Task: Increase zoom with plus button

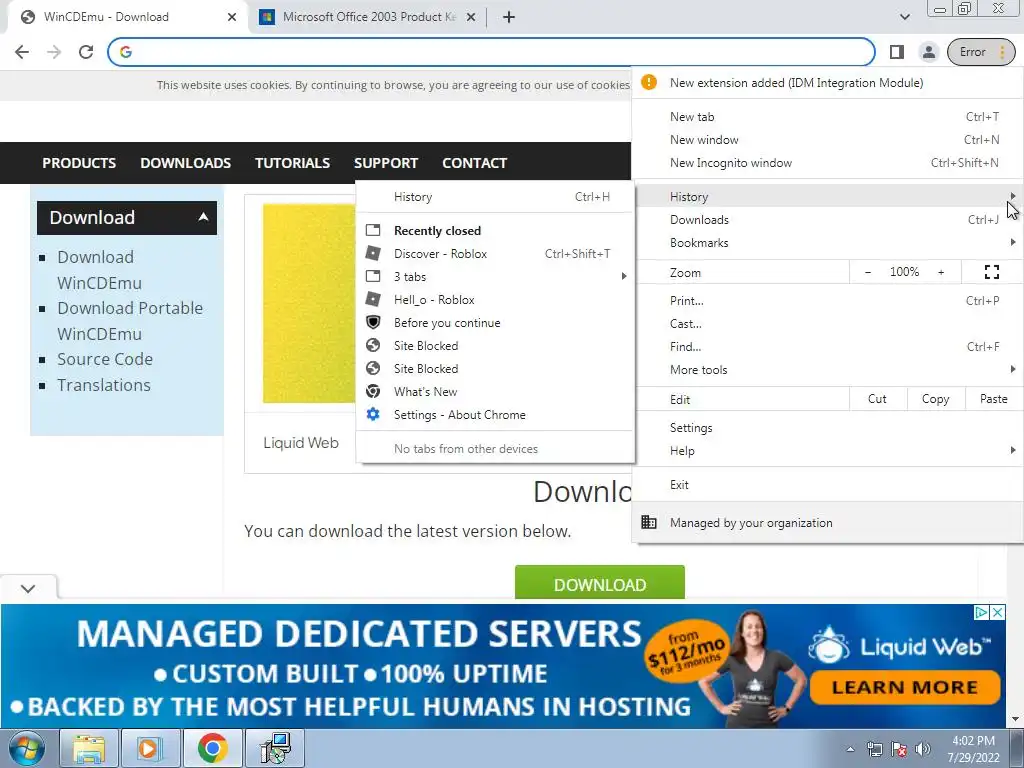Action: pos(941,272)
